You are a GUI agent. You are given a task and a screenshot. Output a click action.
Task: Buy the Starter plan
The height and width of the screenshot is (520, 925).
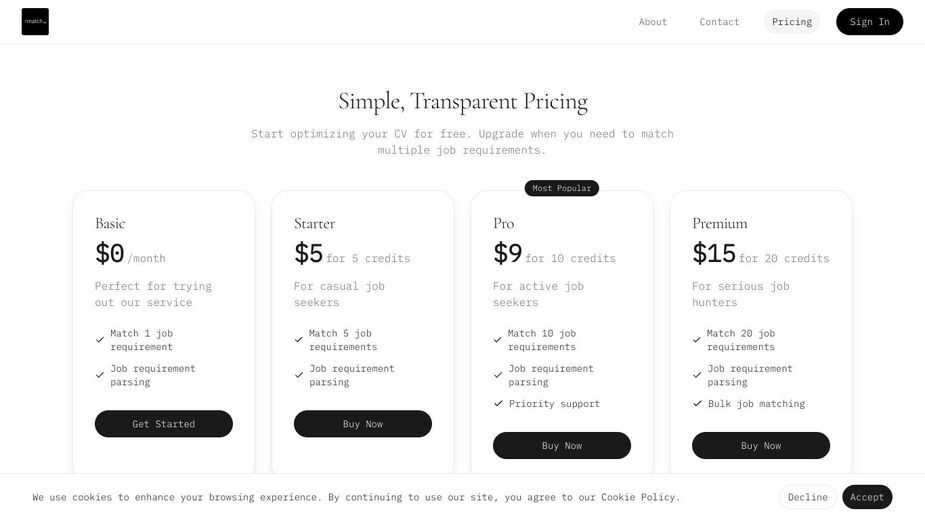click(363, 424)
